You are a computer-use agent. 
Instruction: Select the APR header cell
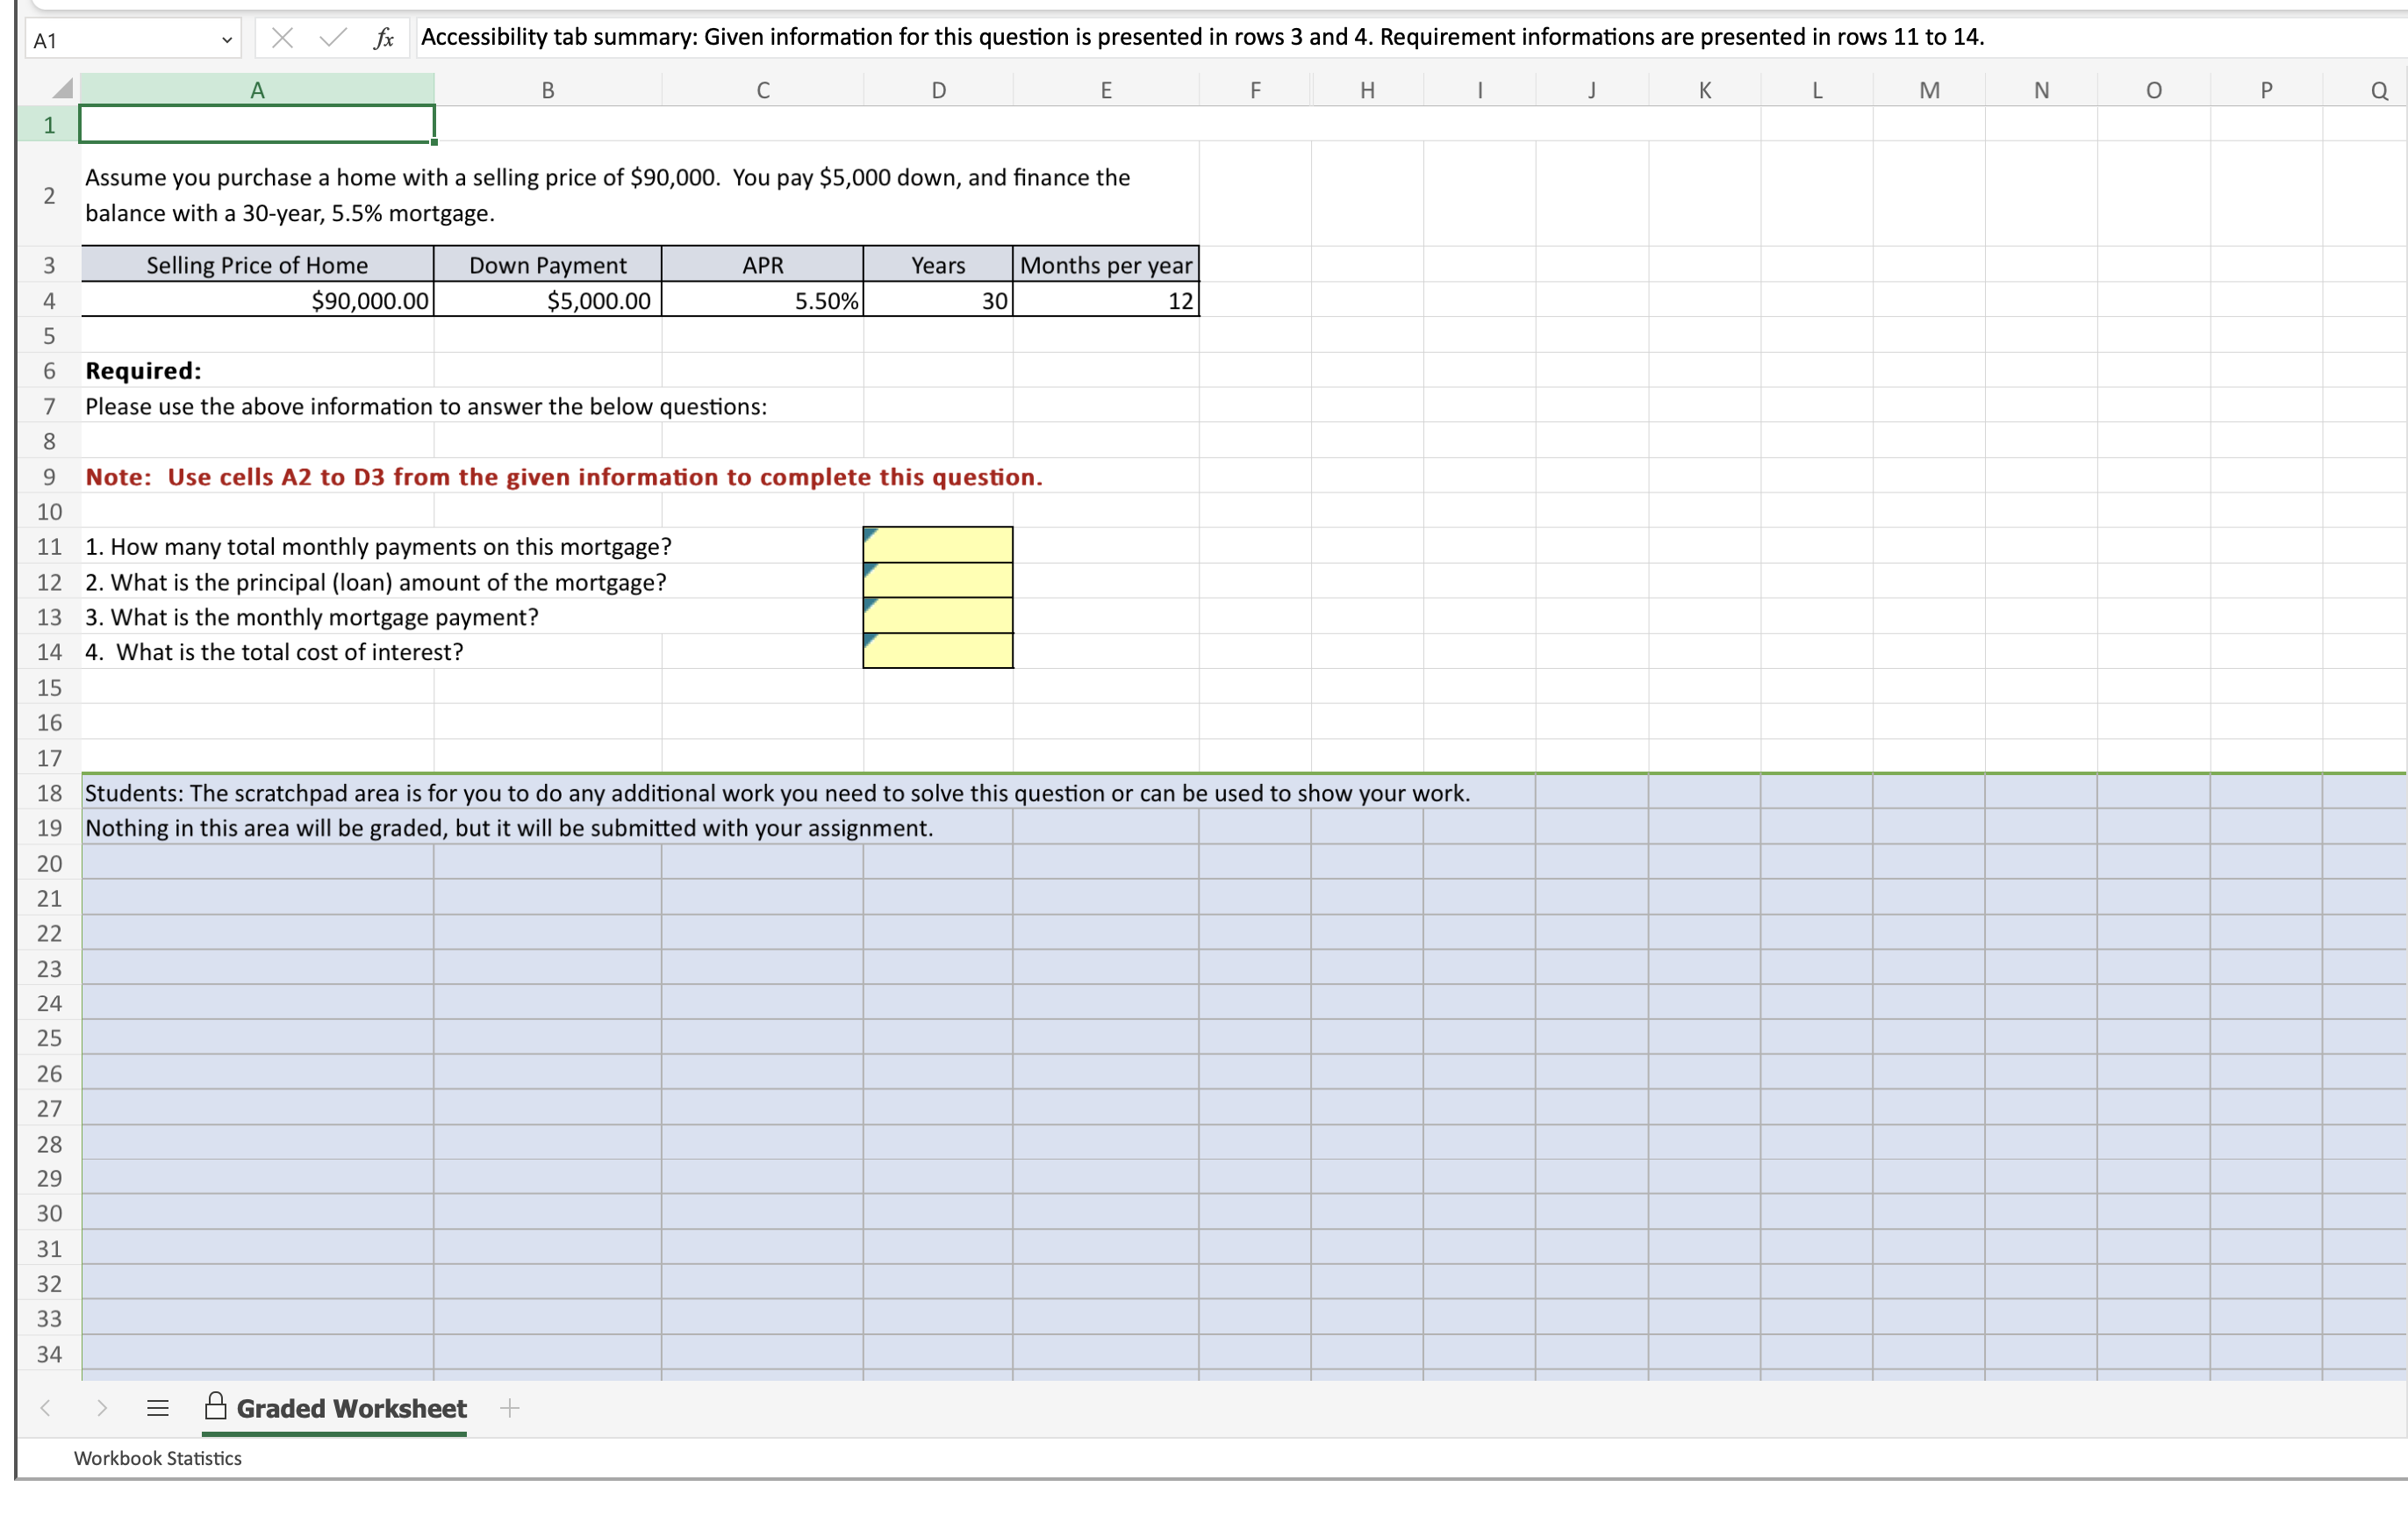click(x=762, y=264)
